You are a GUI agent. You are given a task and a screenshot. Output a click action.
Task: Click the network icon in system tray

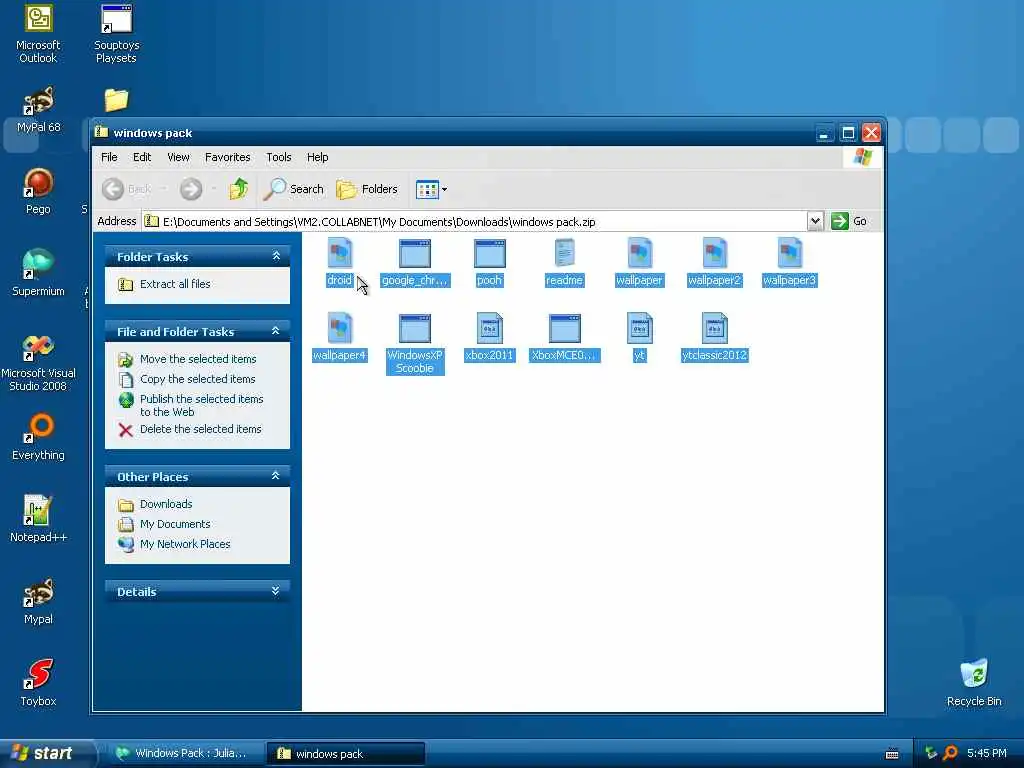click(x=931, y=753)
